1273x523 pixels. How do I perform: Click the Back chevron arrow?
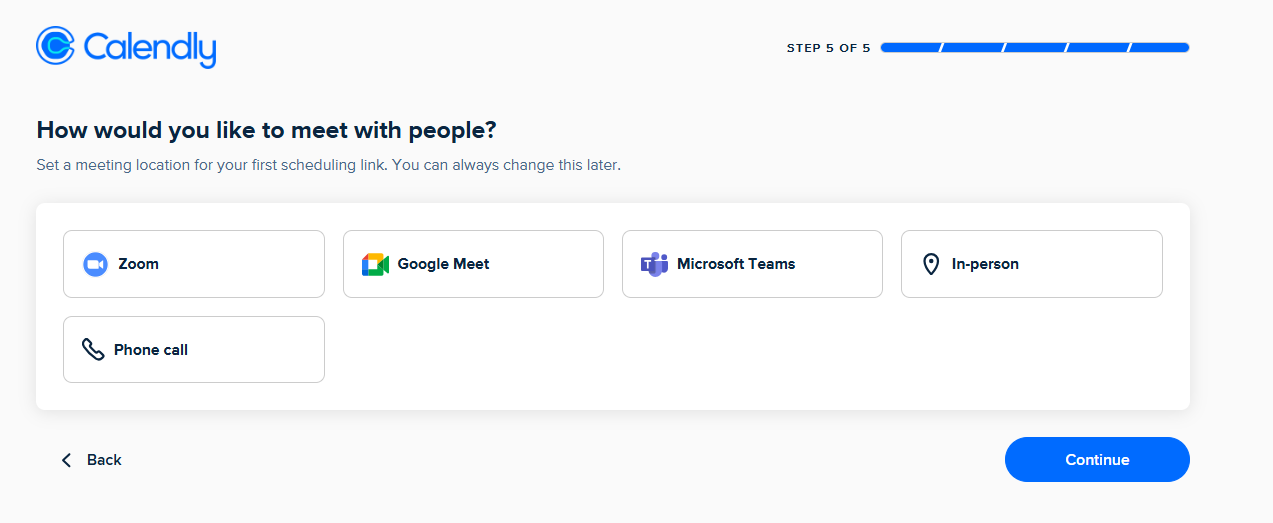[x=67, y=460]
